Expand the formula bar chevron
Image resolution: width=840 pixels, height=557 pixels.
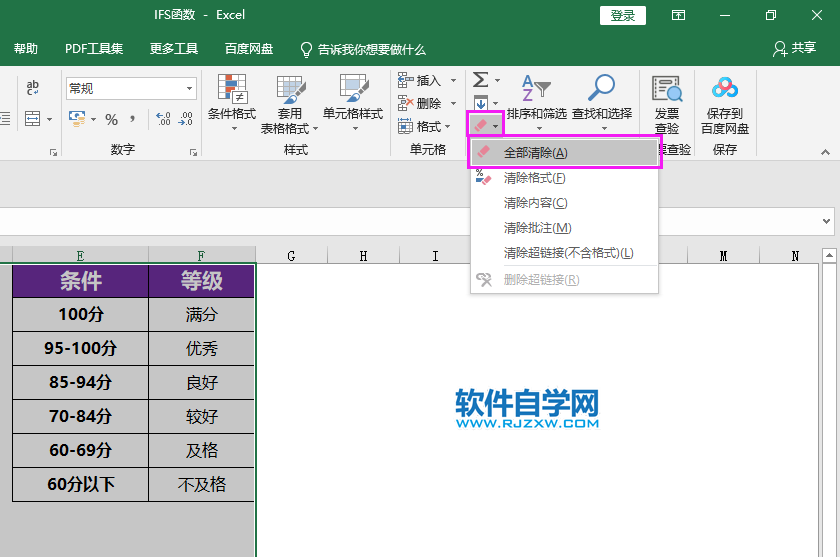tap(826, 221)
